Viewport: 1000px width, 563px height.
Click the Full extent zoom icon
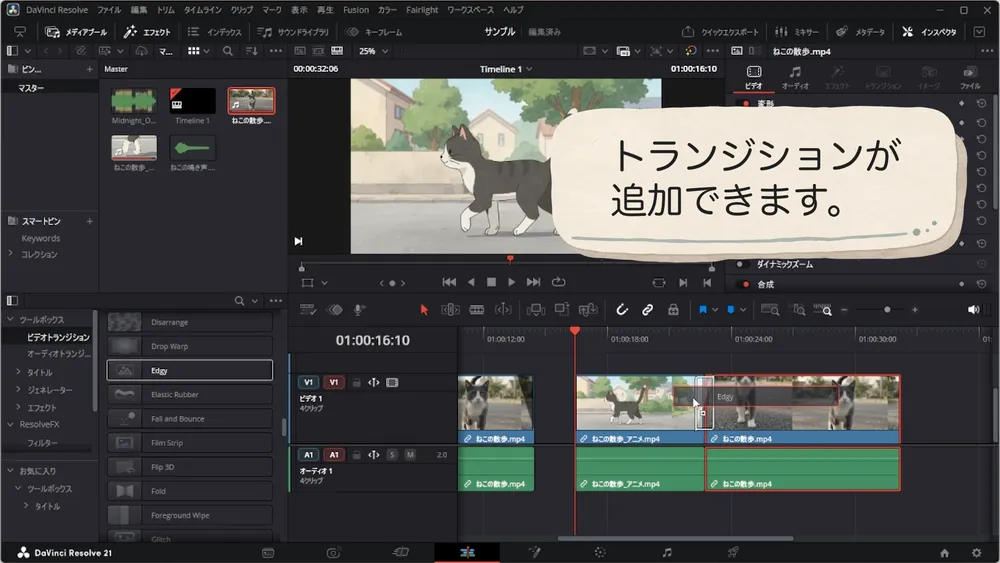point(770,310)
